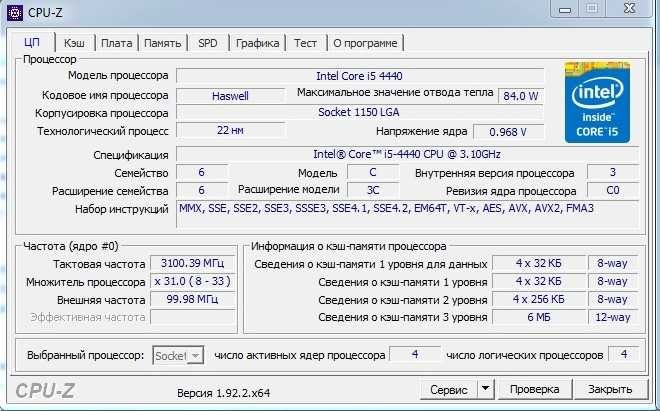This screenshot has height=411, width=660.
Task: Click the Закрыть button
Action: [x=610, y=390]
